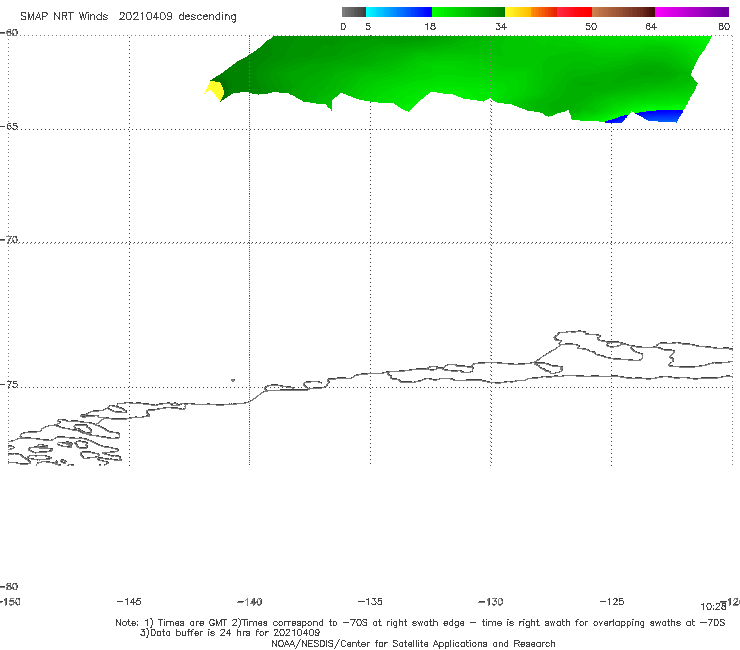Viewport: 740px width, 650px height.
Task: Click the latitude label '-75'
Action: point(9,385)
